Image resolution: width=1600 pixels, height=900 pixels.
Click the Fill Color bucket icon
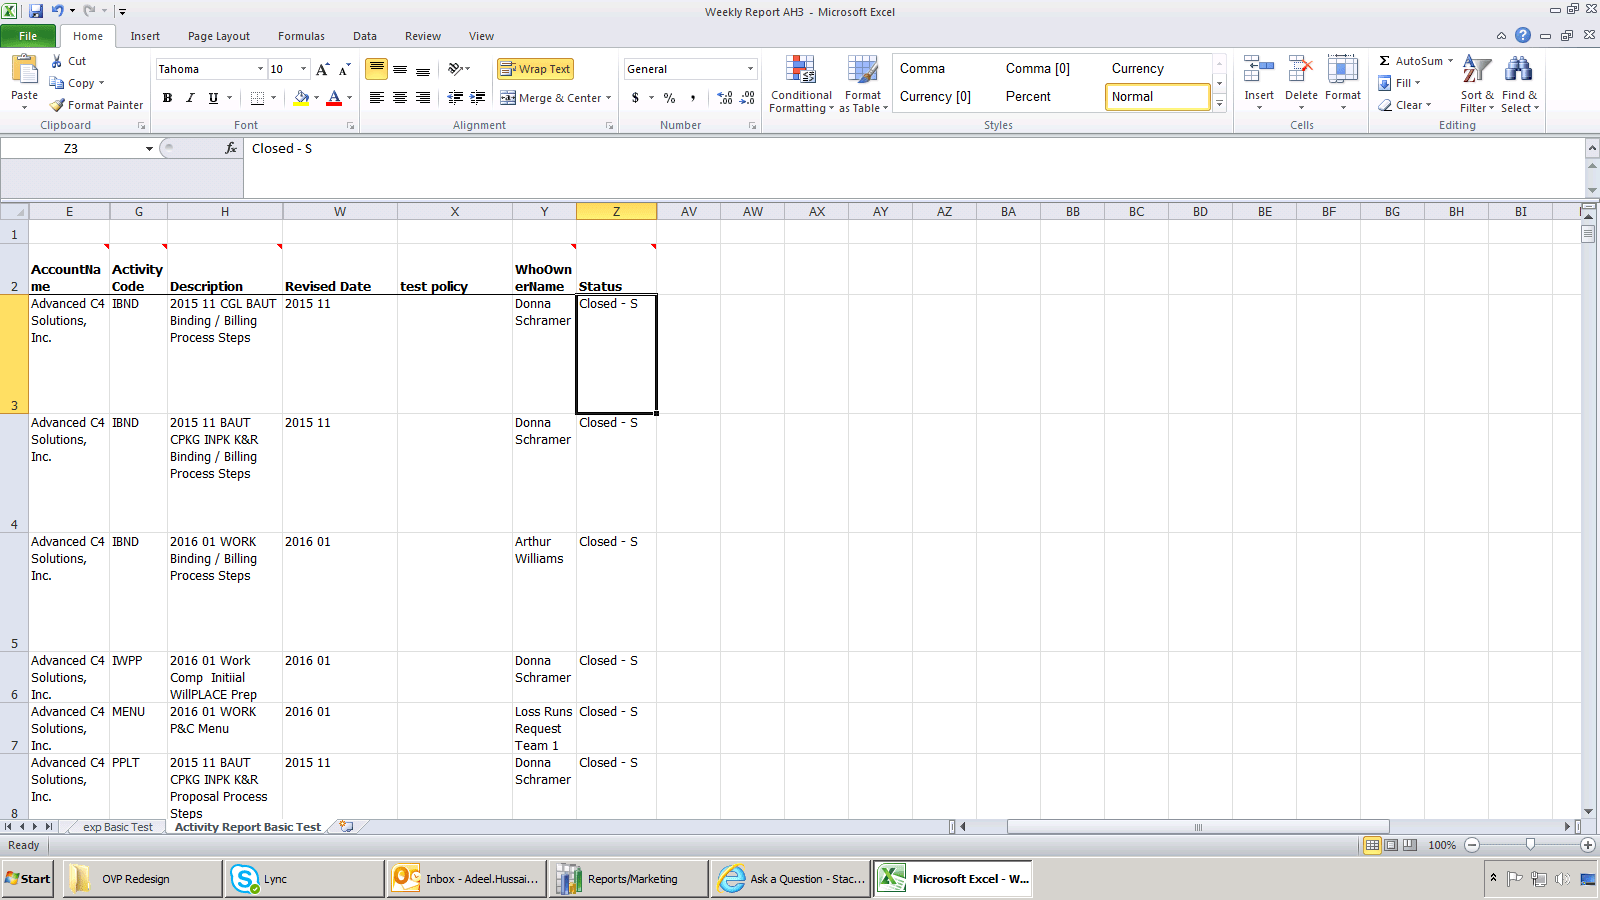coord(301,98)
